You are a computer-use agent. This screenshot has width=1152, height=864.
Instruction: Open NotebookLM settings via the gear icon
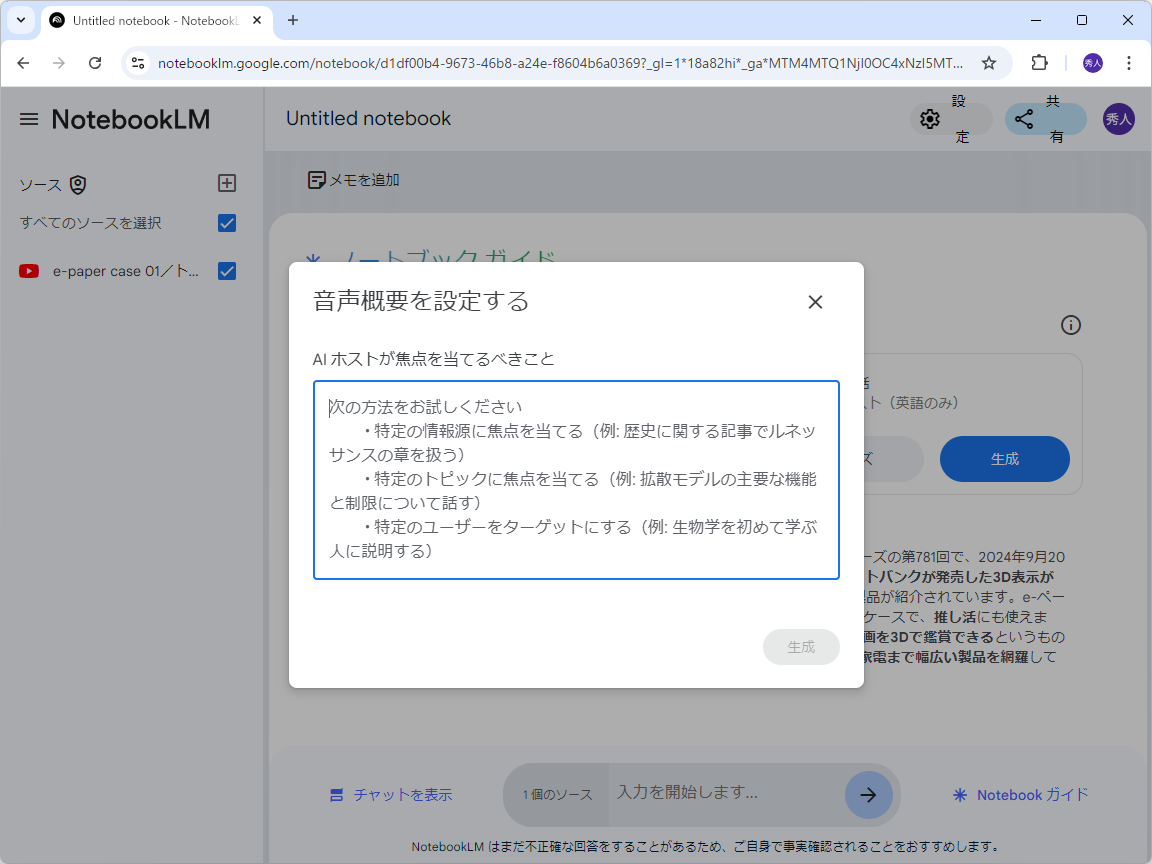(x=931, y=118)
